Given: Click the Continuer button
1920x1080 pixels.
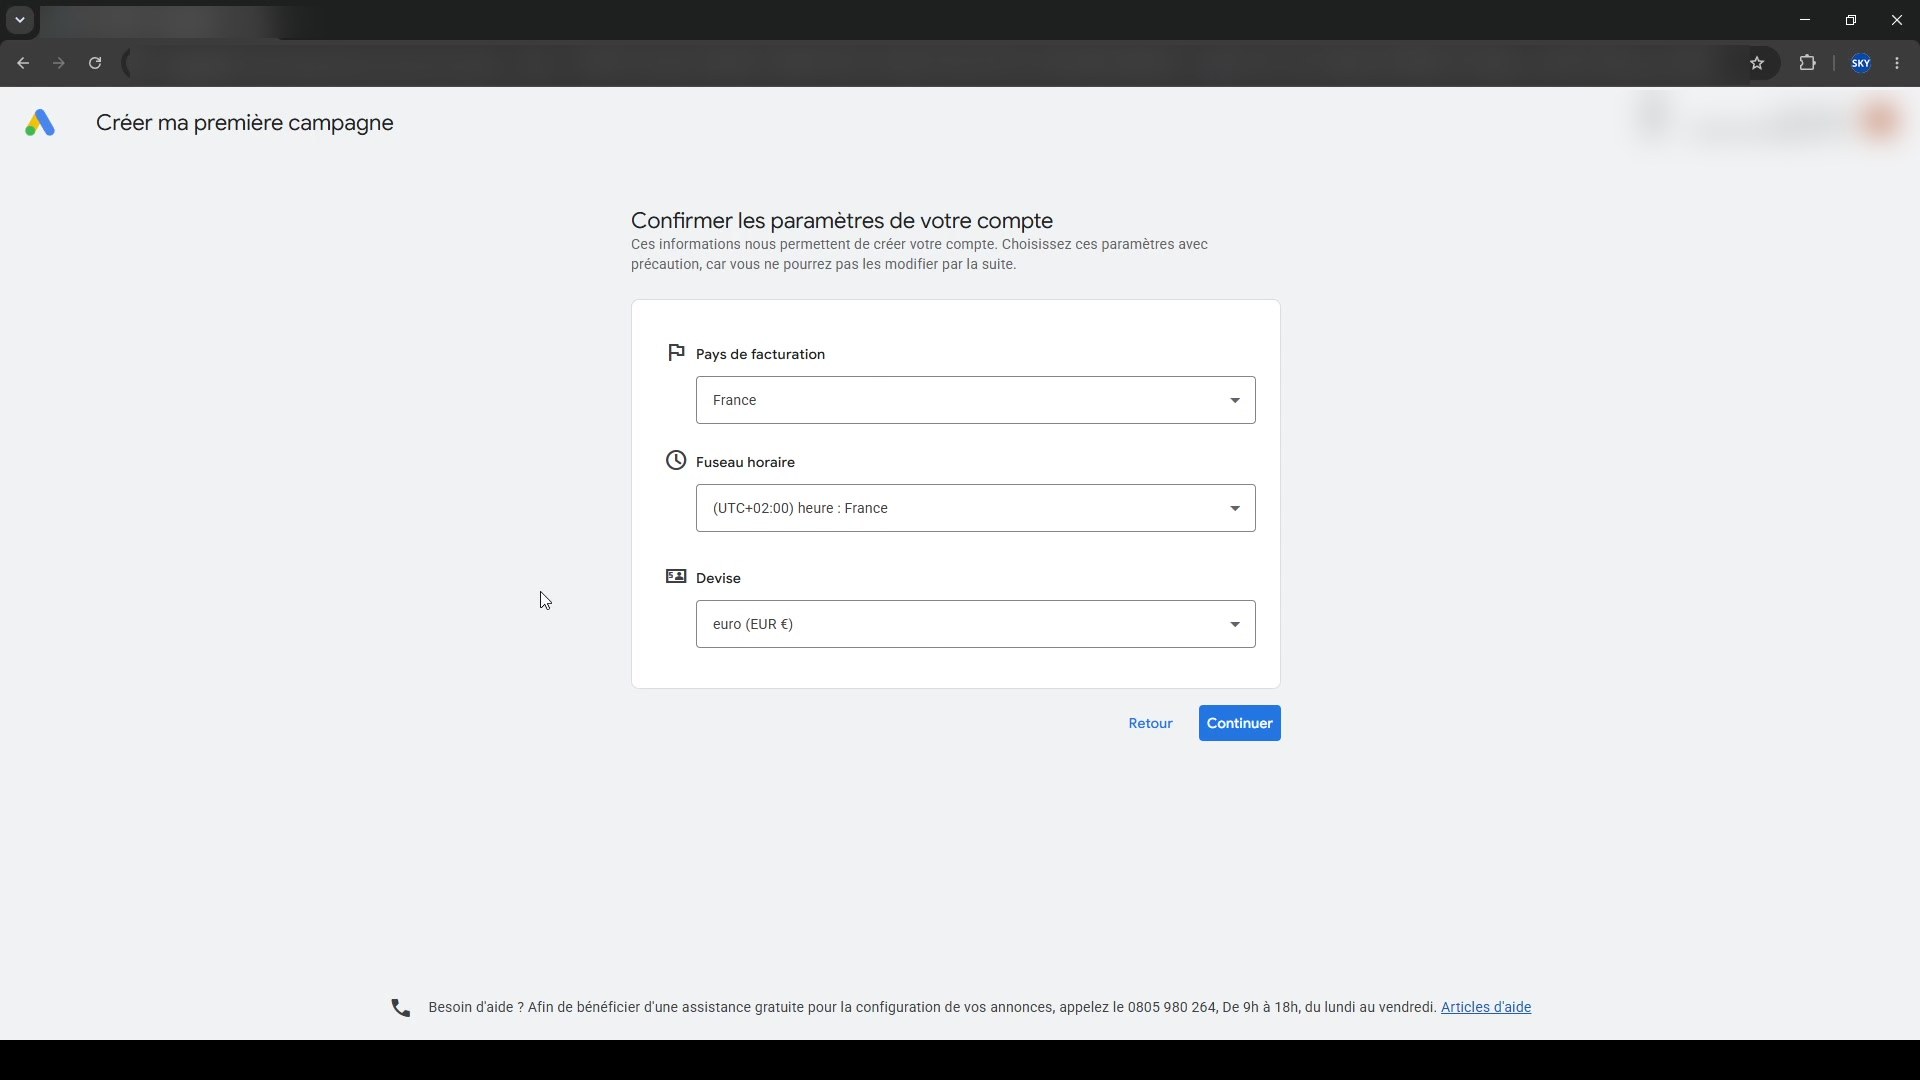Looking at the screenshot, I should click(x=1239, y=723).
